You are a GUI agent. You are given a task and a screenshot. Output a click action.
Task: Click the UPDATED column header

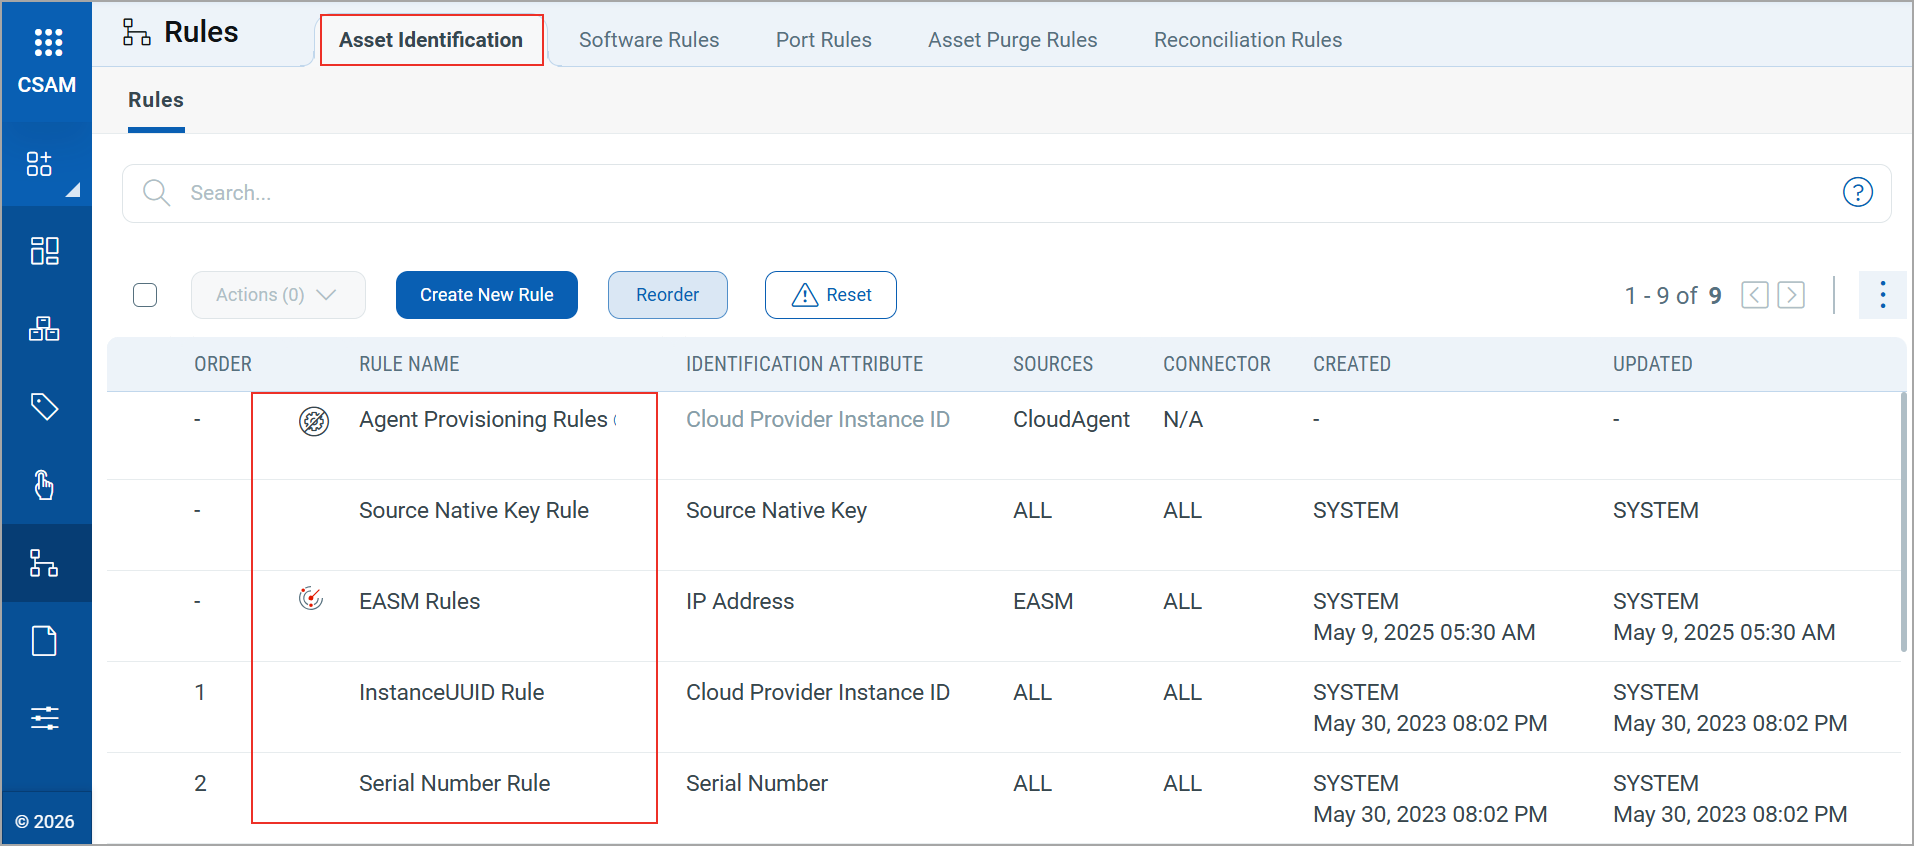tap(1653, 364)
